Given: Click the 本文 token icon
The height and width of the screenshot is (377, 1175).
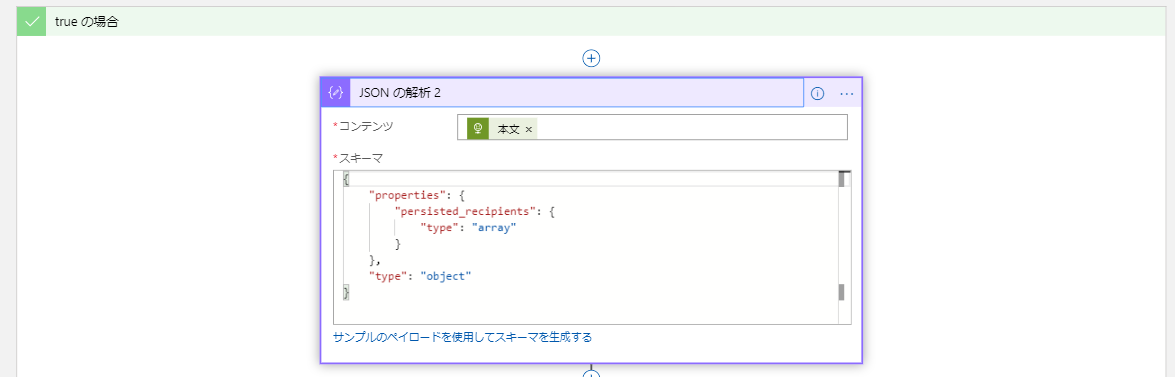Looking at the screenshot, I should (478, 129).
